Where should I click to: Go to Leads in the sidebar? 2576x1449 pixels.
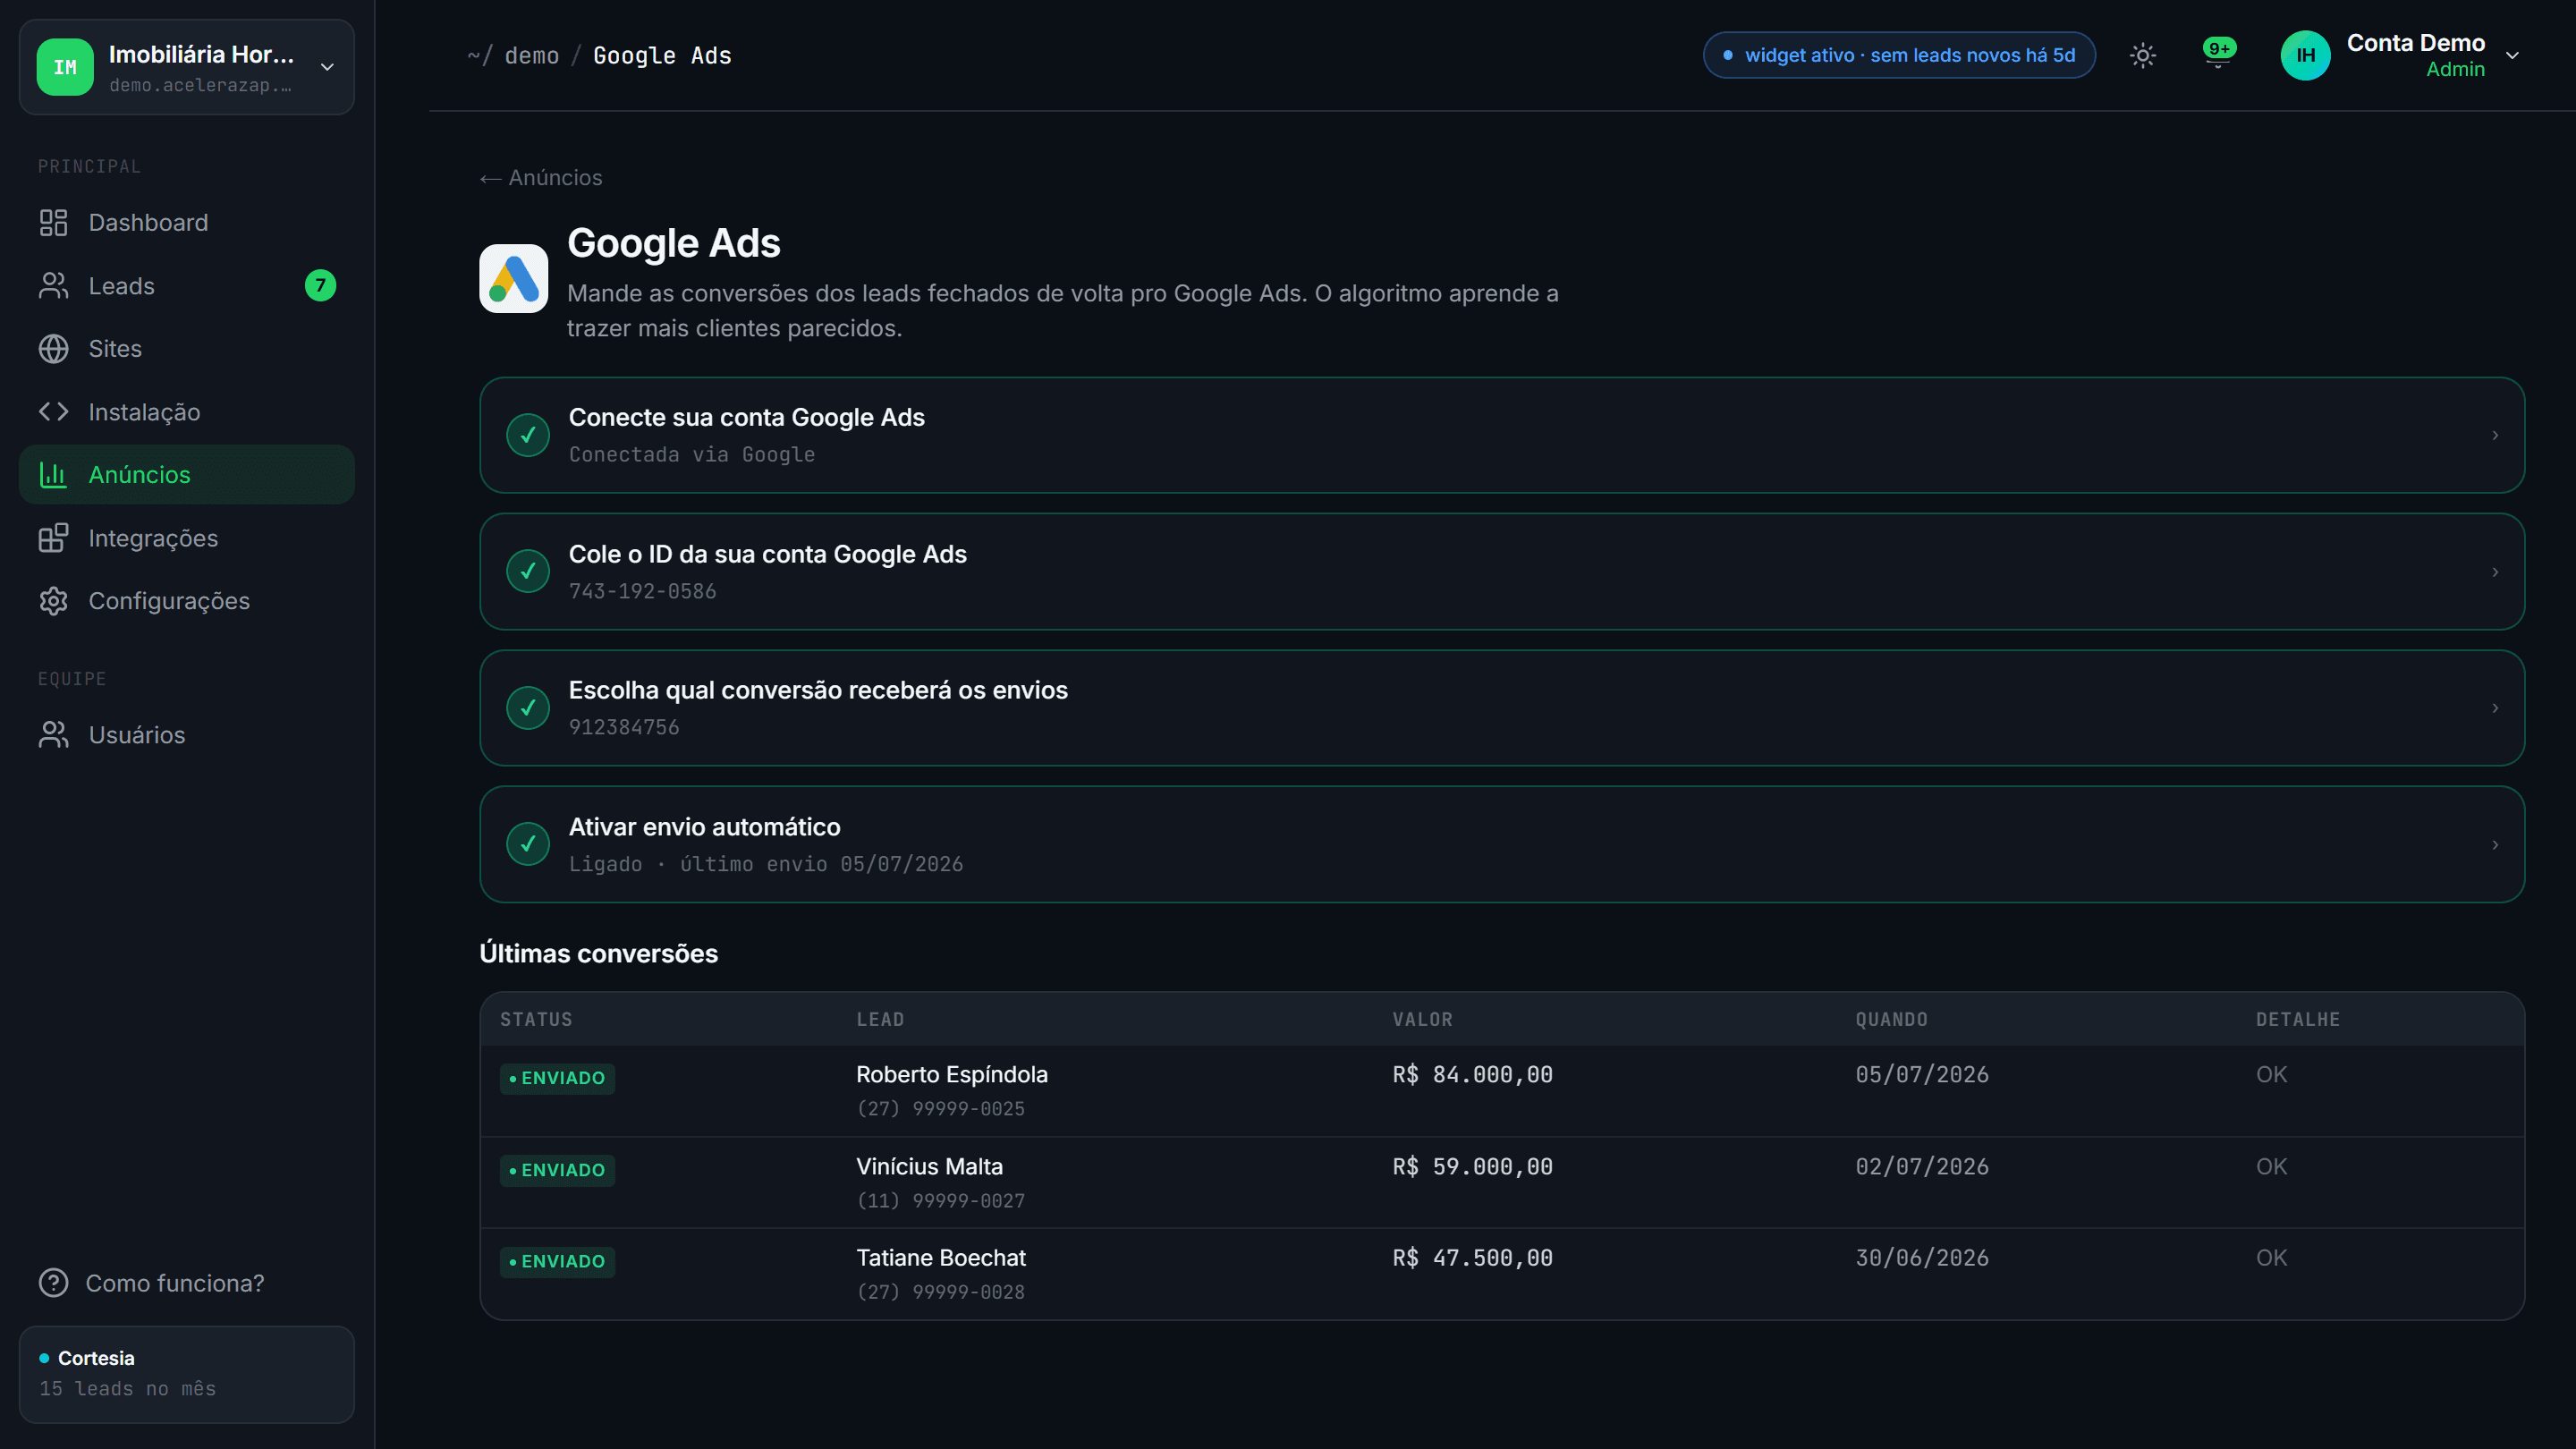point(187,286)
